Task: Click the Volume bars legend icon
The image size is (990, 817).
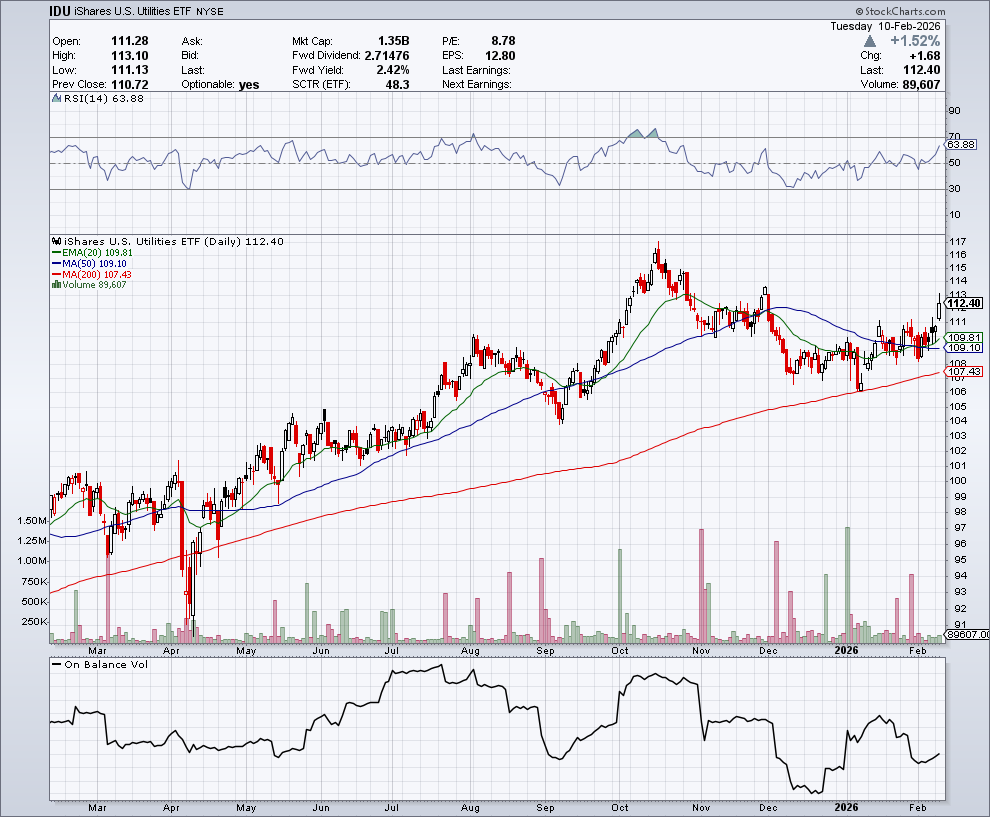Action: pyautogui.click(x=54, y=285)
